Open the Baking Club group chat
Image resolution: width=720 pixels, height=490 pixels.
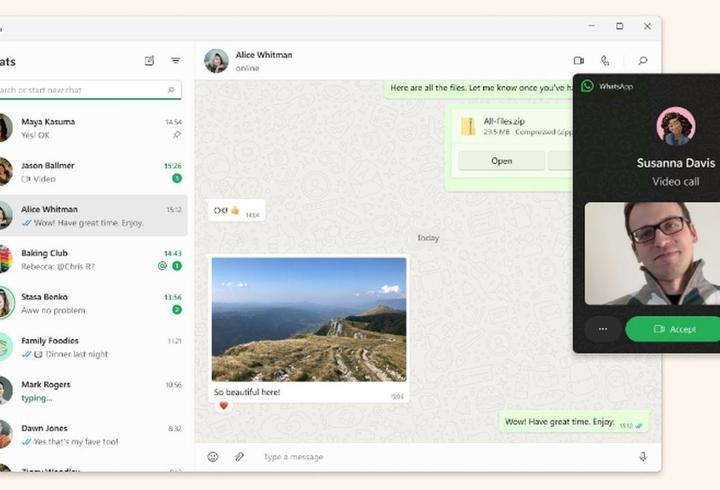pos(93,259)
